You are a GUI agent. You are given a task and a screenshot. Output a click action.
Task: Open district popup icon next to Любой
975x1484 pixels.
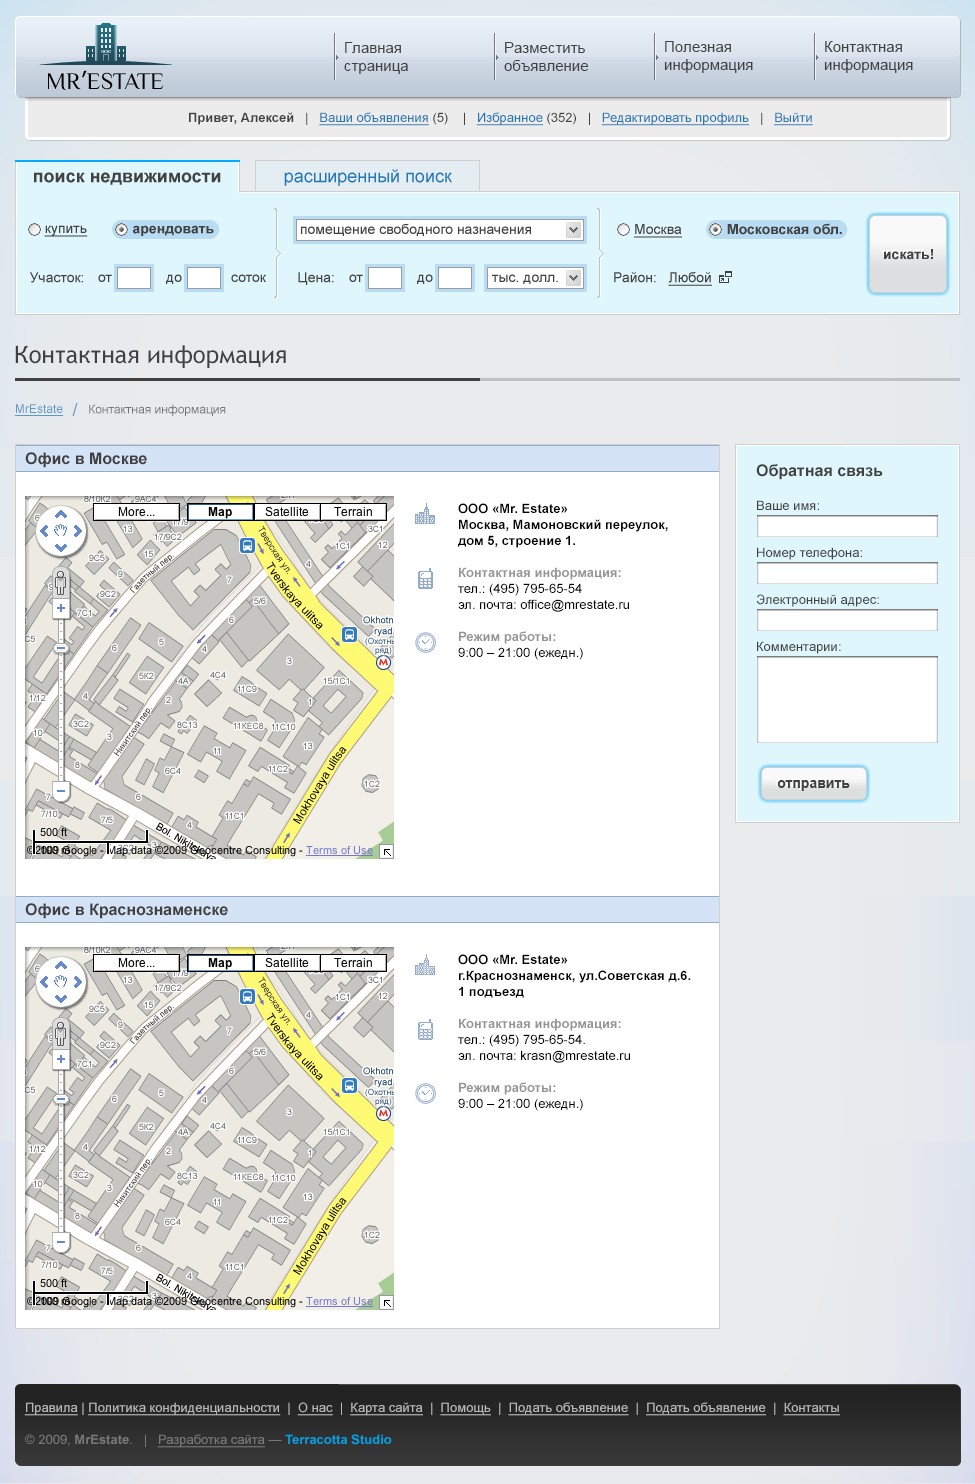(725, 277)
